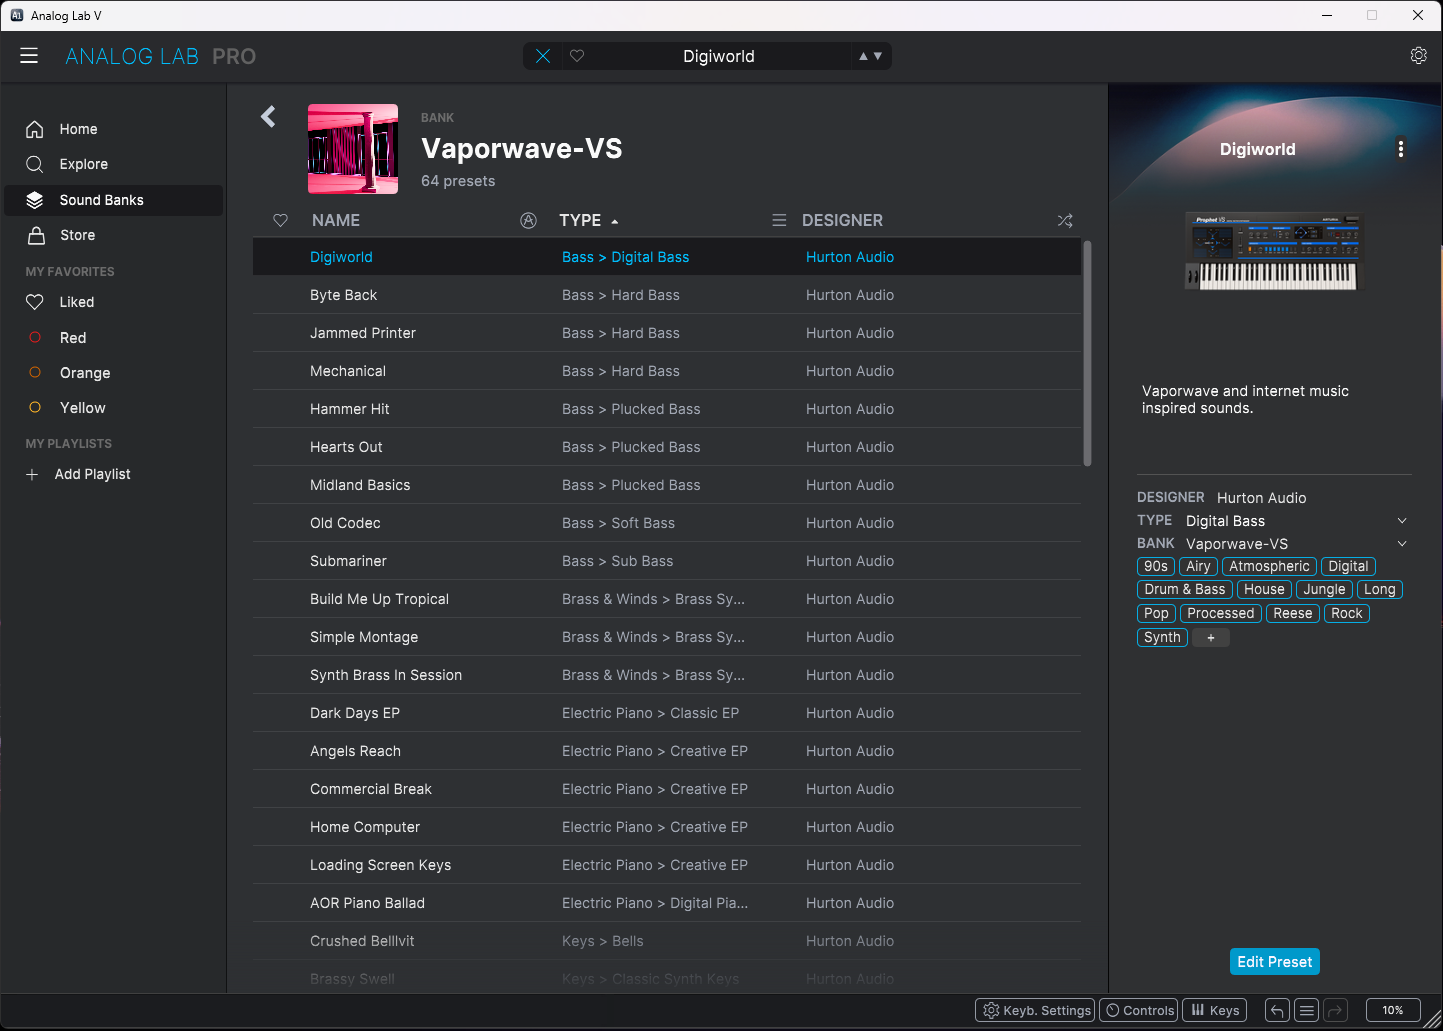Screen dimensions: 1443x1031
Task: Undo last action in bottom bar
Action: [1277, 1010]
